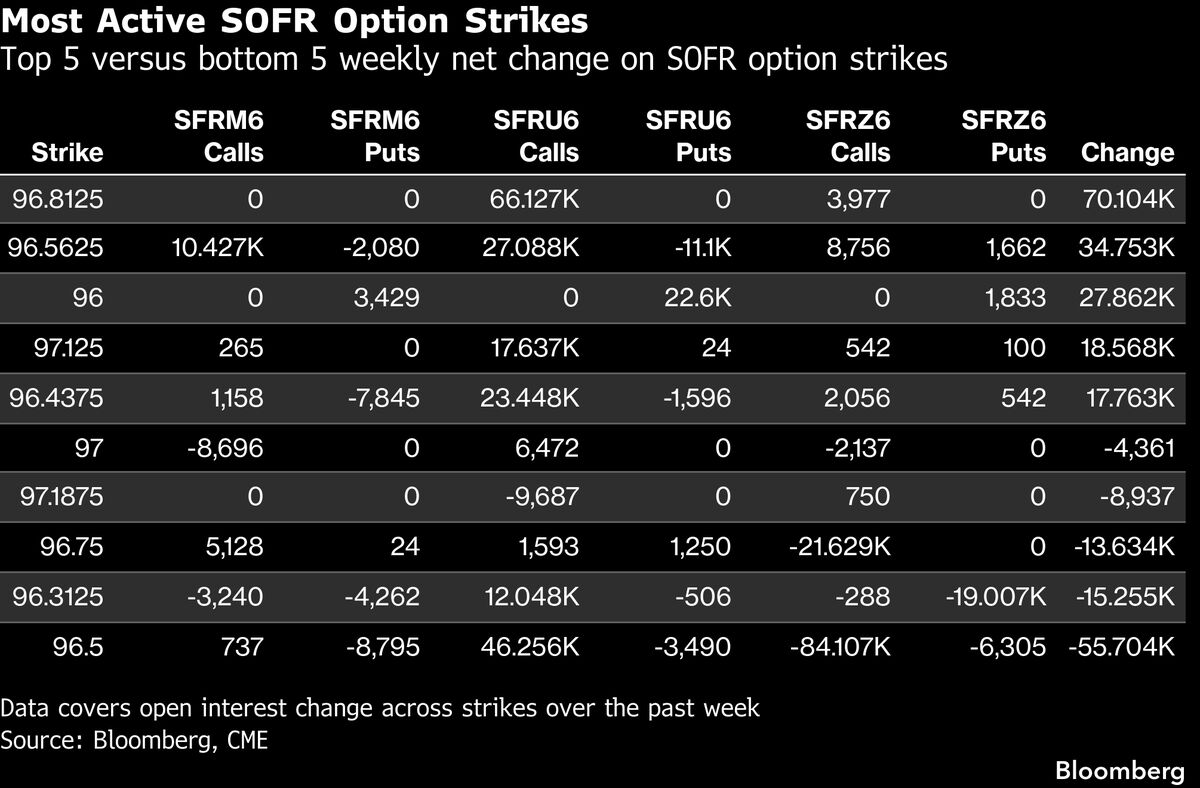Click the 66.127K cell value
1200x788 pixels.
coord(536,200)
